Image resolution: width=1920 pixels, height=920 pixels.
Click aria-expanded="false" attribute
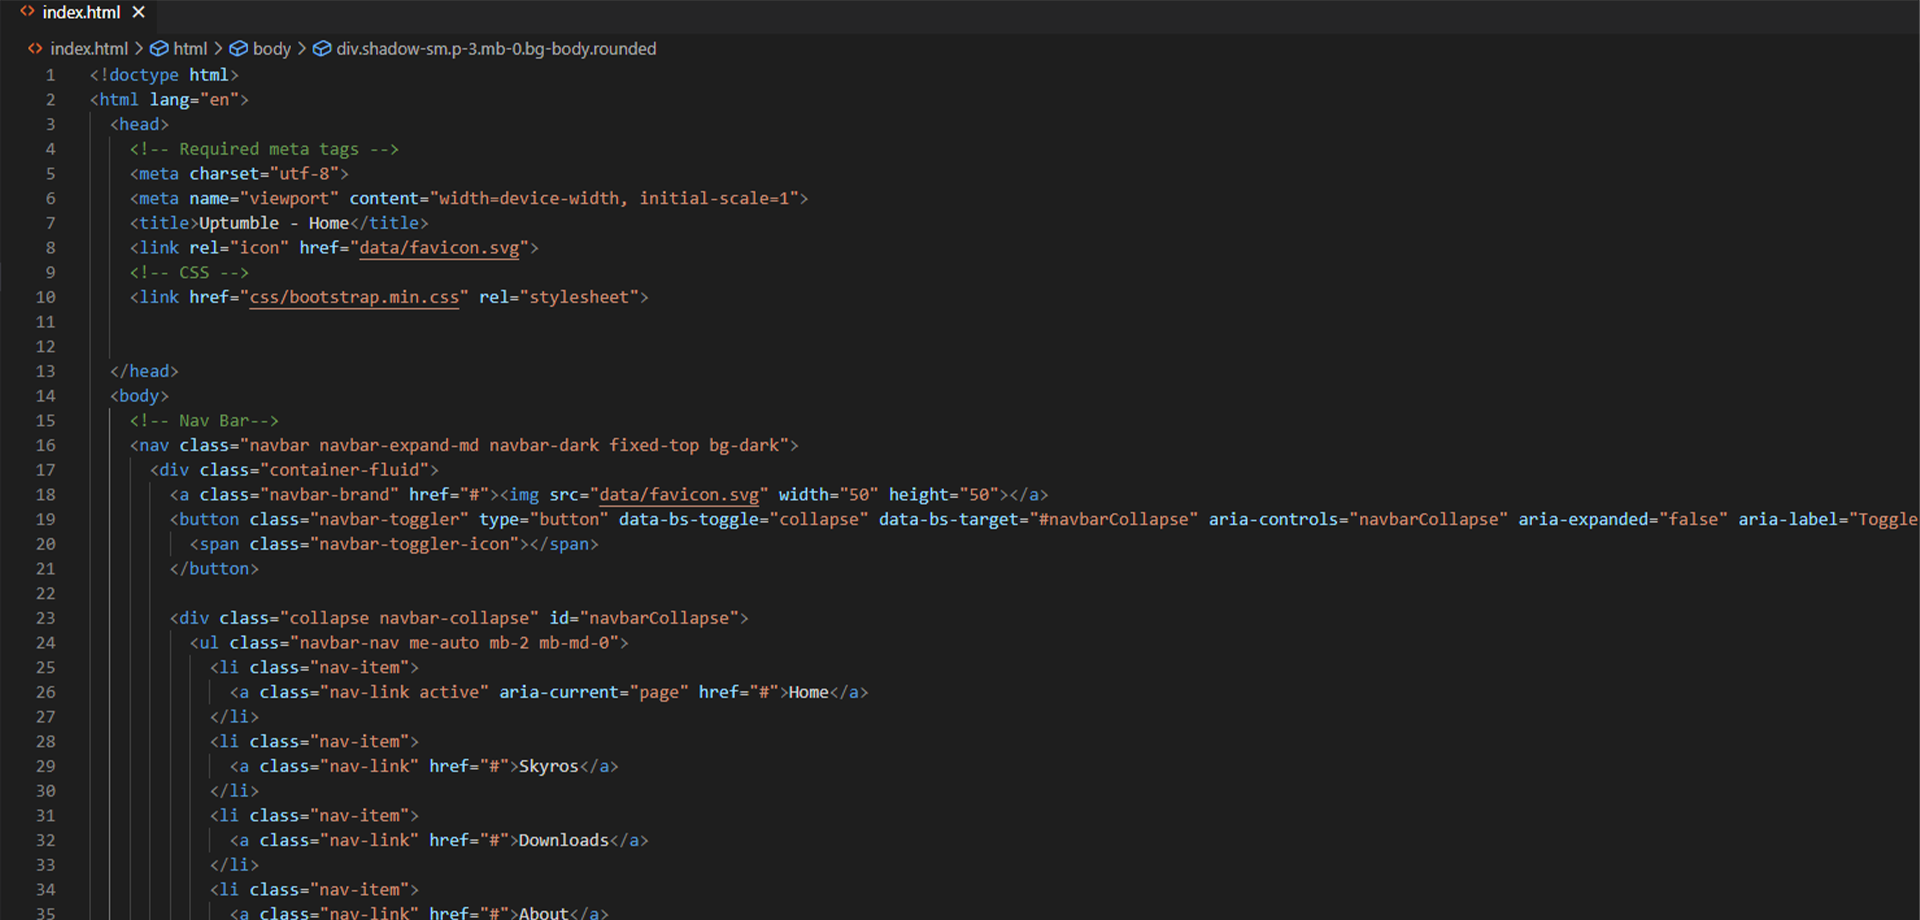pyautogui.click(x=1623, y=520)
